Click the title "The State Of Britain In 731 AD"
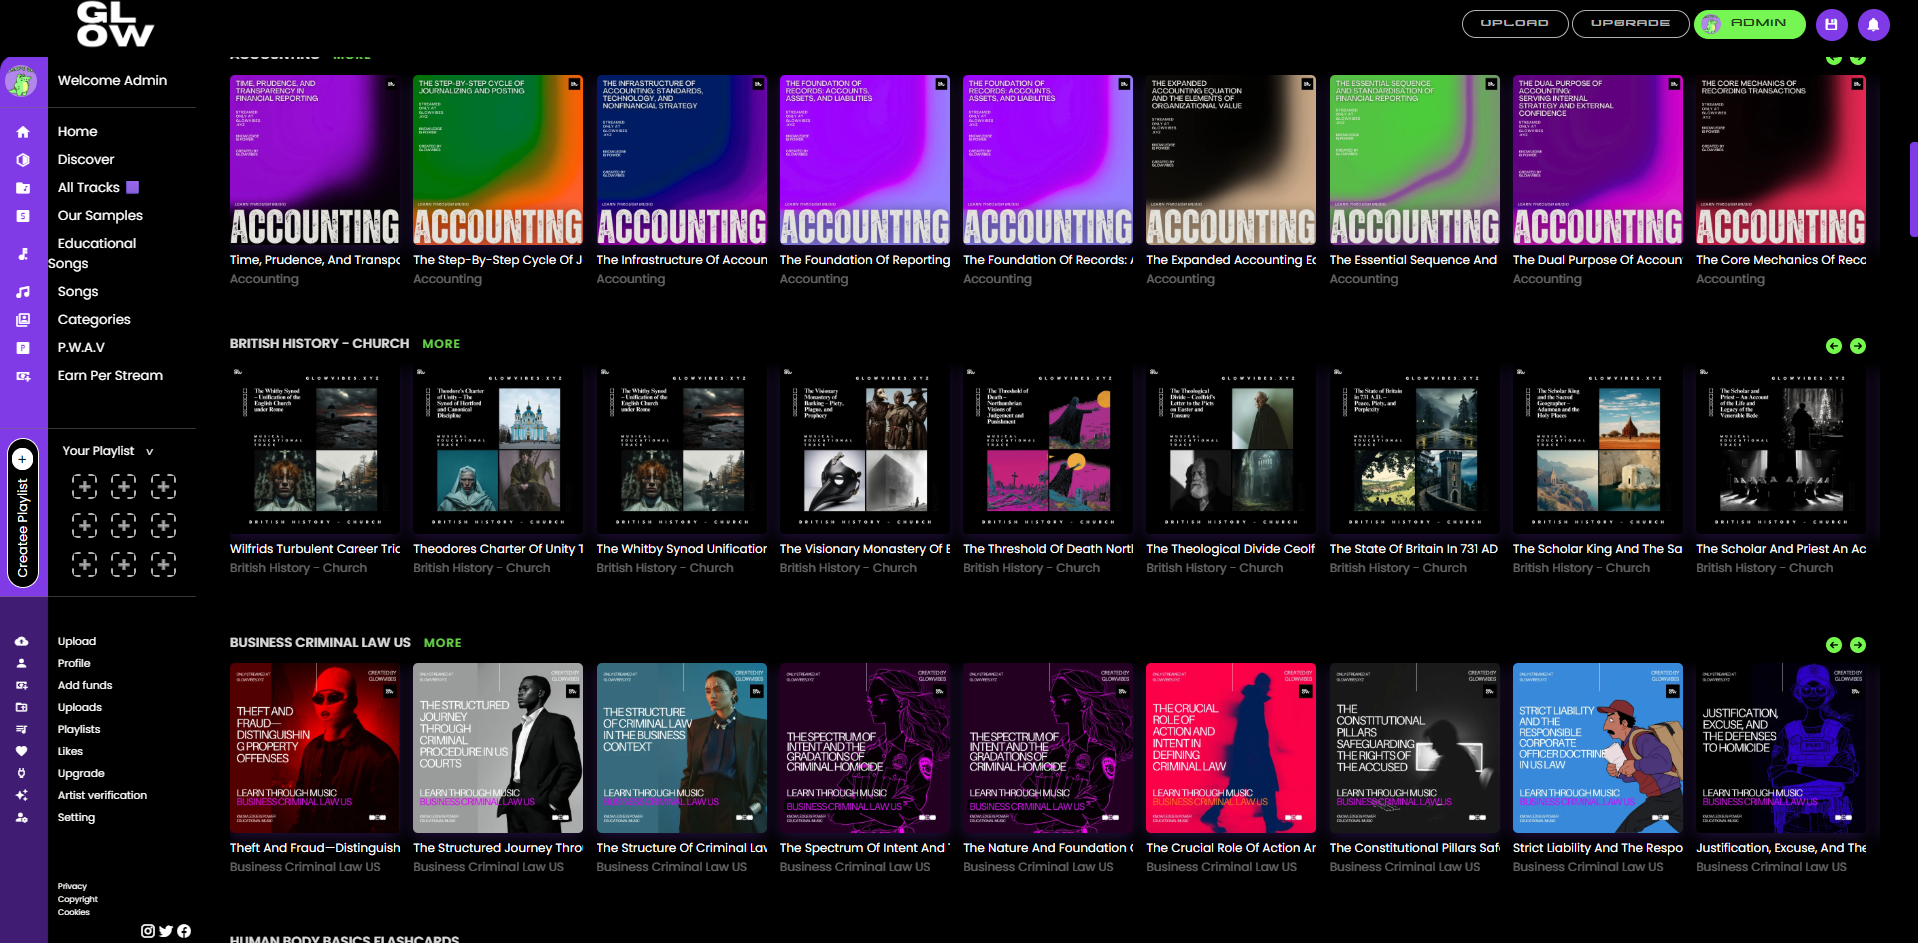 click(x=1414, y=549)
